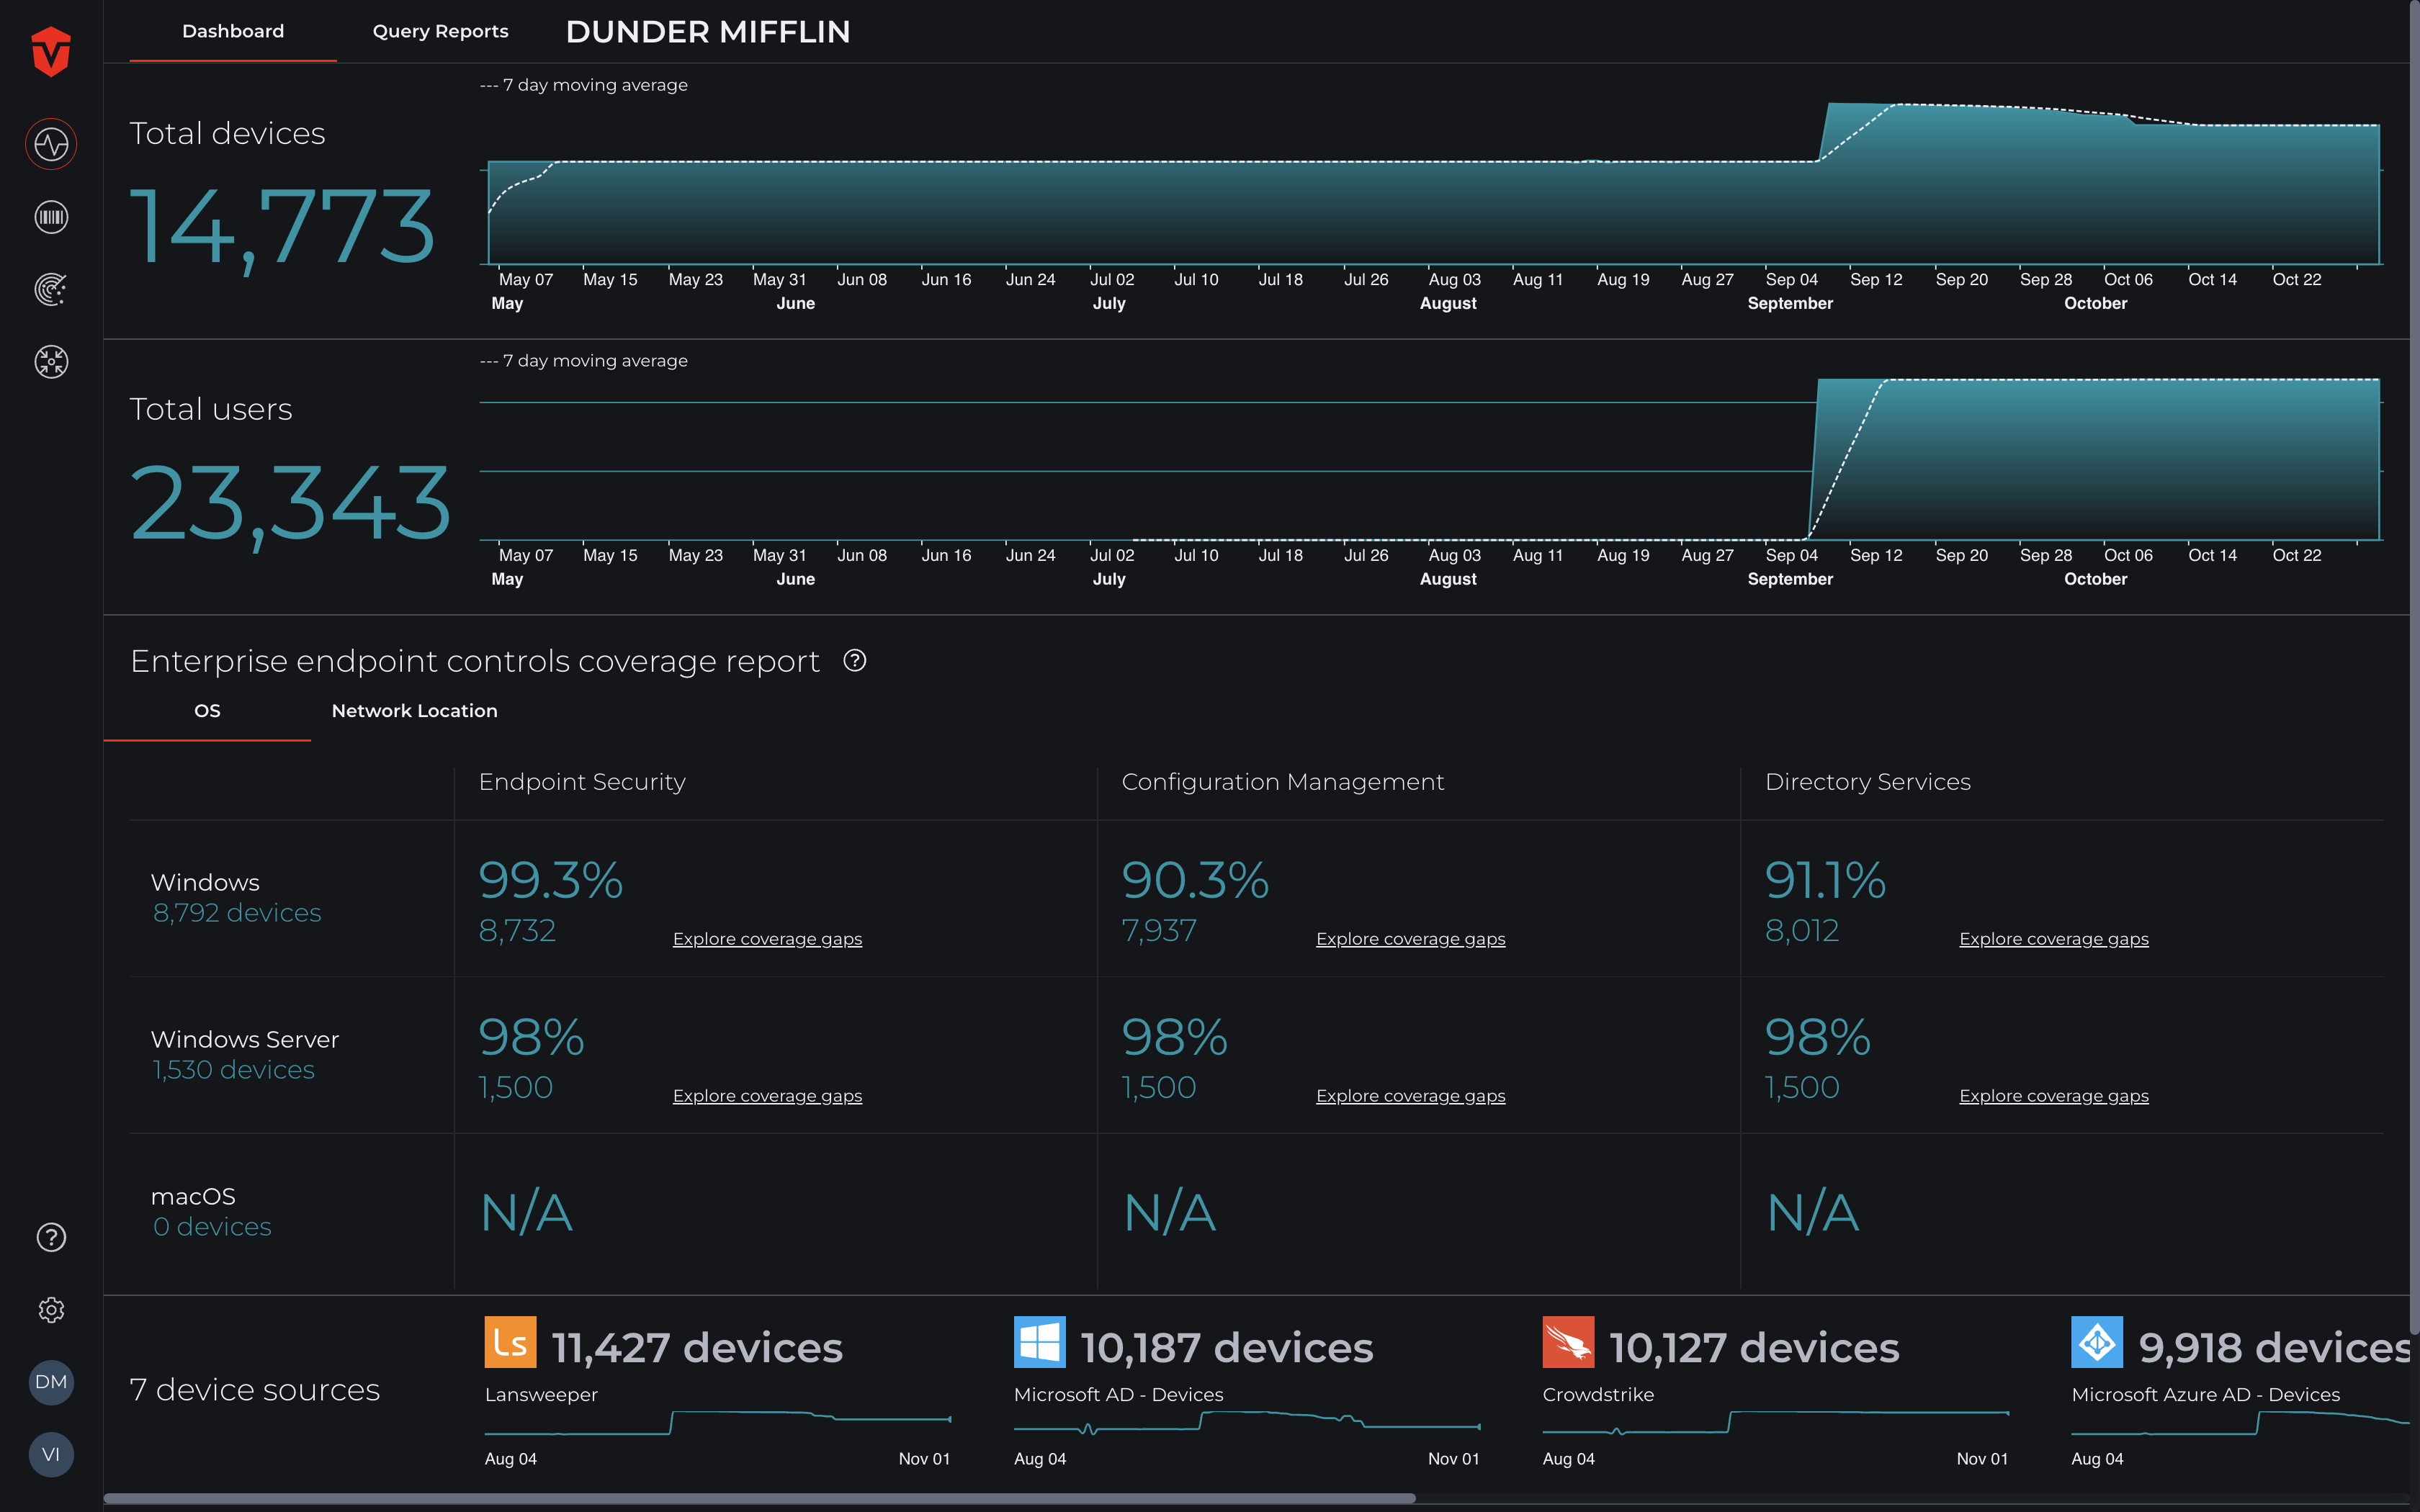Click the Microsoft Azure AD logo
The image size is (2420, 1512).
2097,1342
